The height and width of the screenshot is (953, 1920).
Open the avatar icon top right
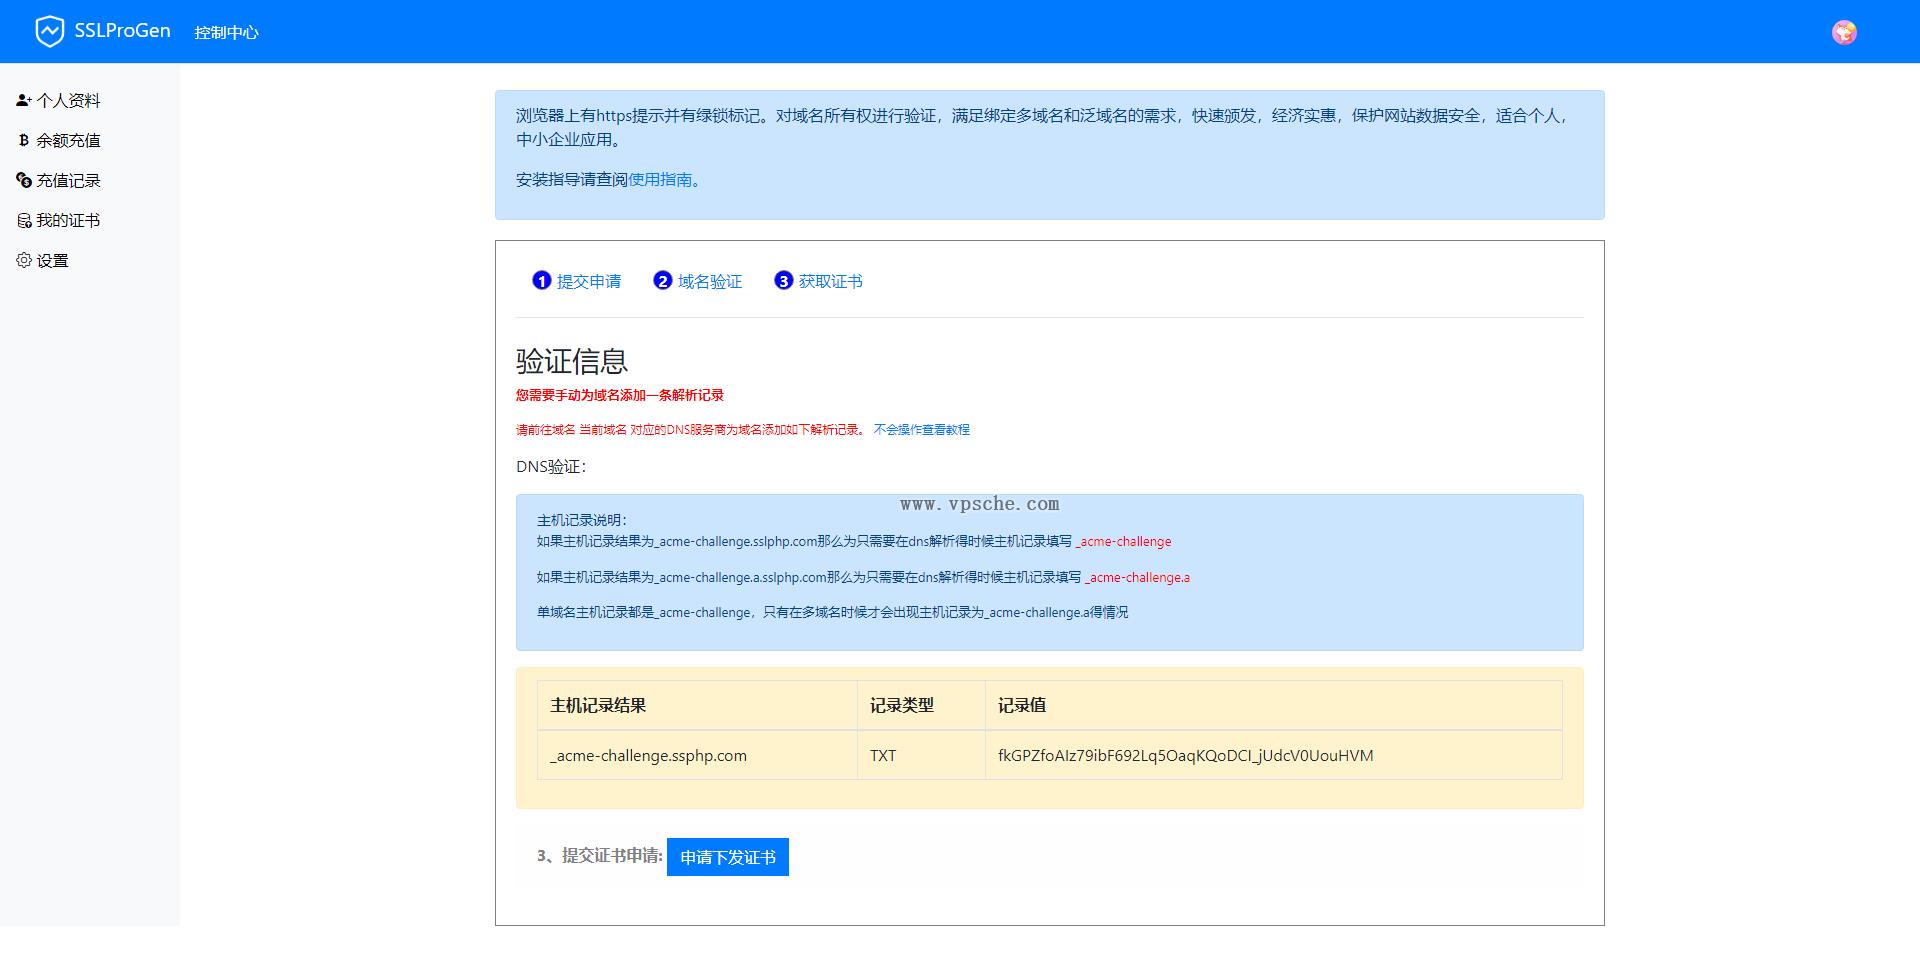(x=1844, y=31)
